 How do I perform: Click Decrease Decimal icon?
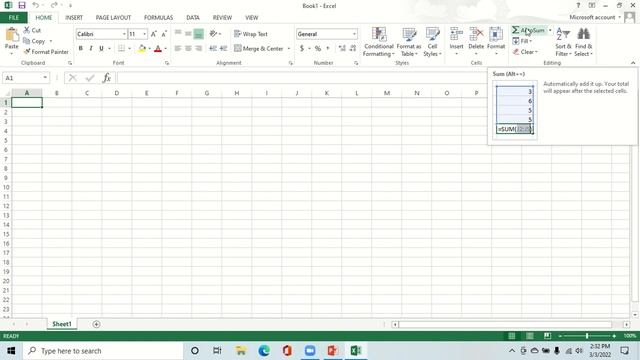click(x=353, y=48)
